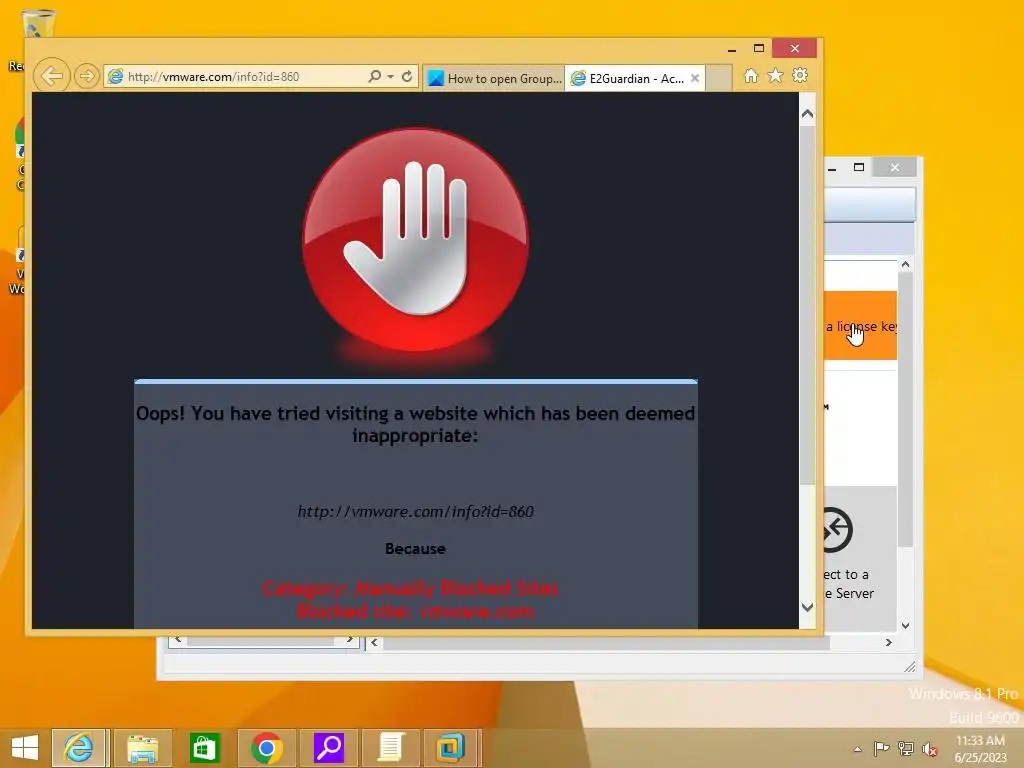
Task: Open the Windows Start button
Action: pyautogui.click(x=25, y=748)
